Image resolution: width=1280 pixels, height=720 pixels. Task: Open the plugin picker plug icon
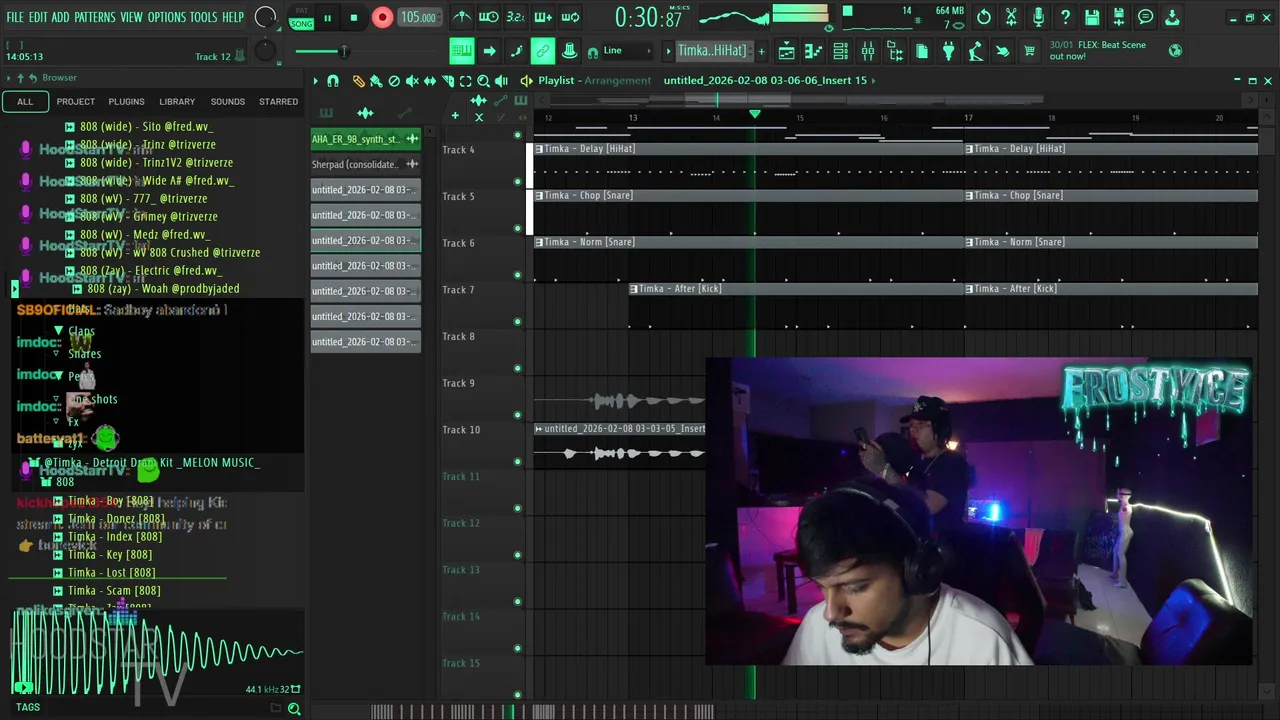pyautogui.click(x=948, y=51)
